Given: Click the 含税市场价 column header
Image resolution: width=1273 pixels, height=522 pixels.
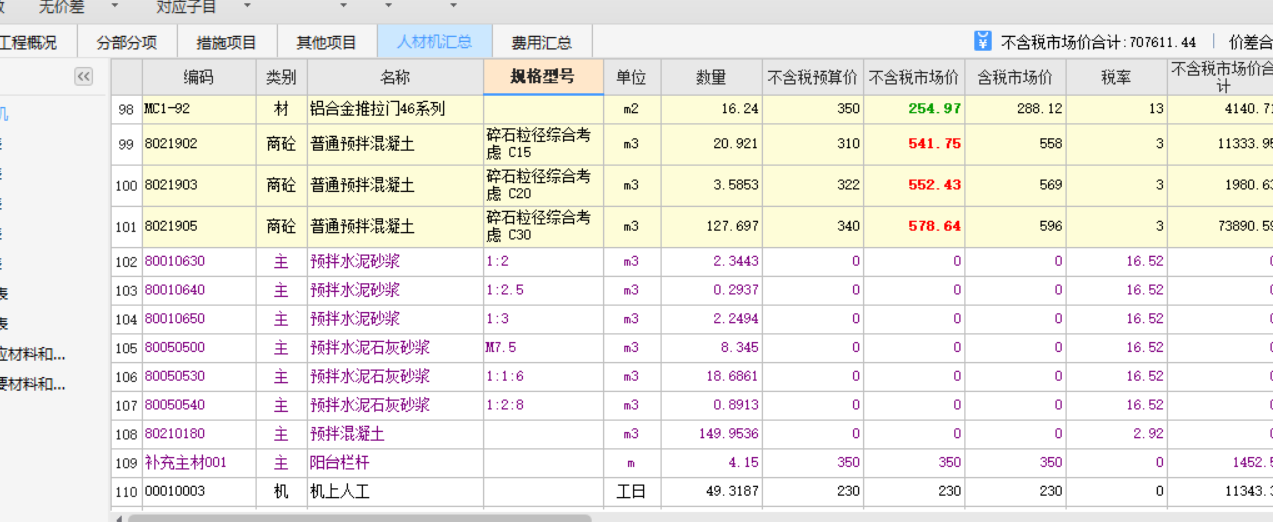Looking at the screenshot, I should tap(1015, 77).
